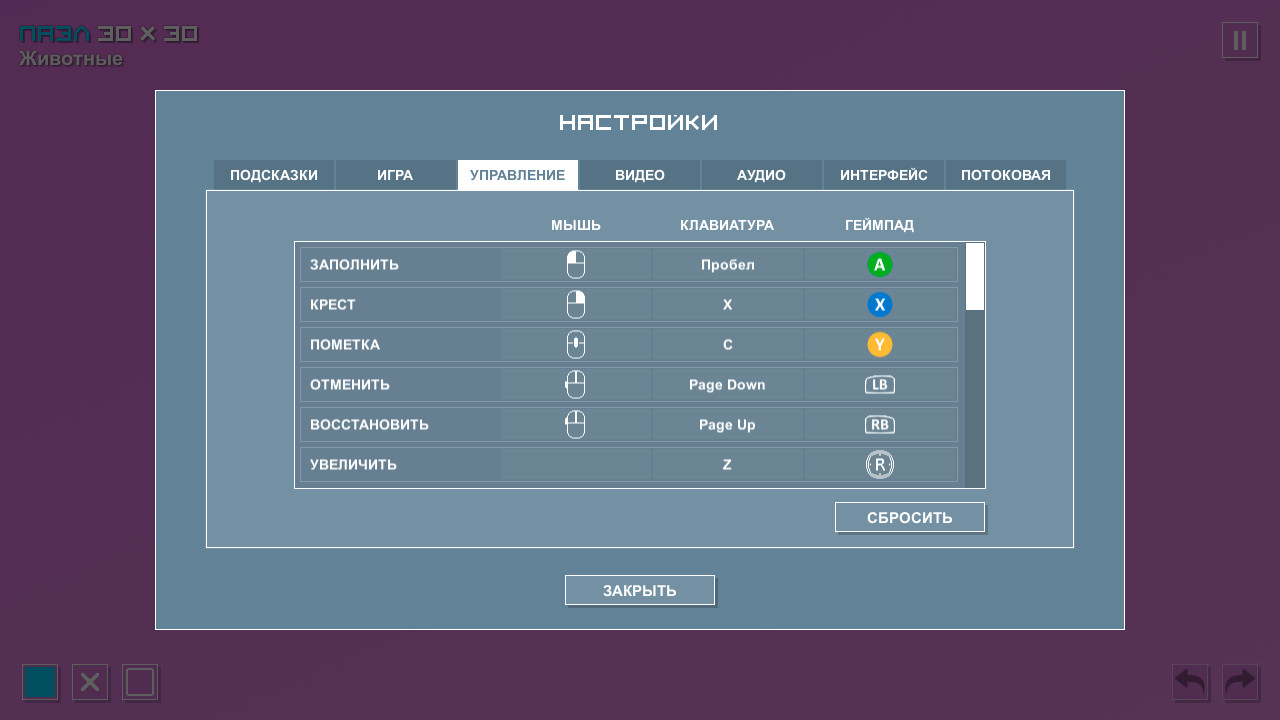Screen dimensions: 1280x720
Task: Click mouse icon in ВОССТАНОВИТЬ row
Action: pyautogui.click(x=575, y=425)
